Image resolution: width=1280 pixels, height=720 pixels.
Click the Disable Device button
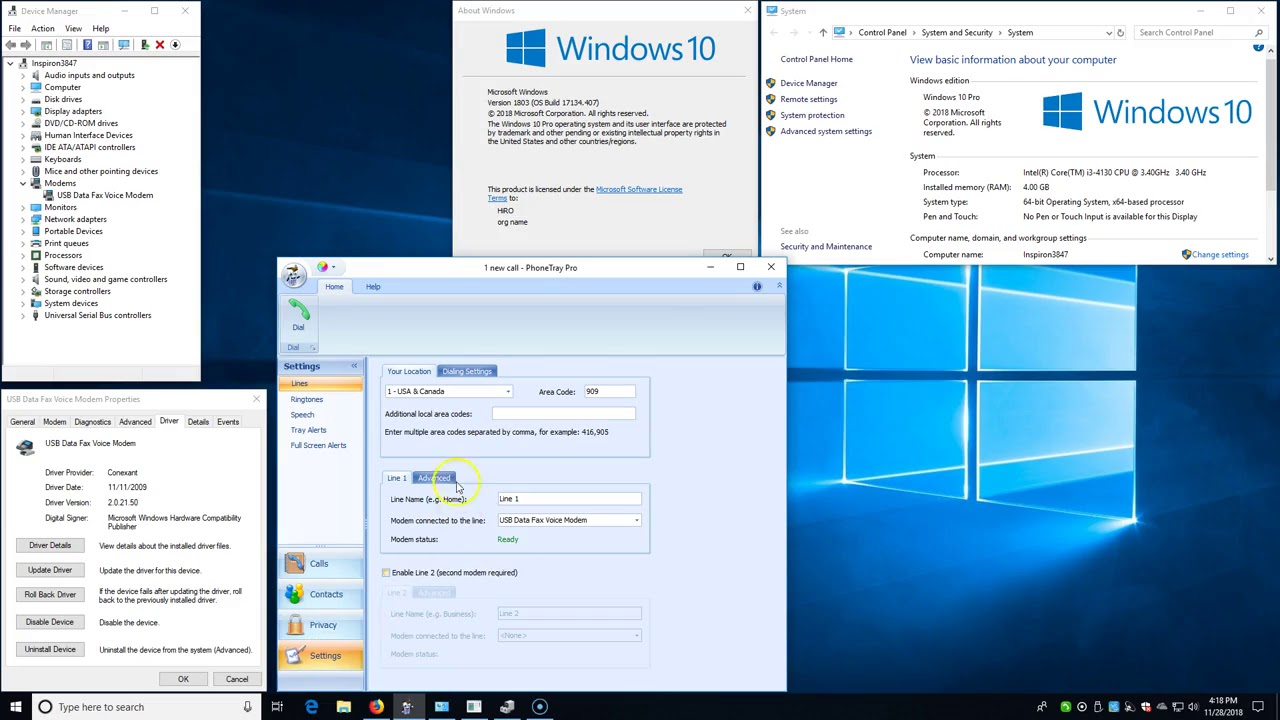(x=50, y=622)
